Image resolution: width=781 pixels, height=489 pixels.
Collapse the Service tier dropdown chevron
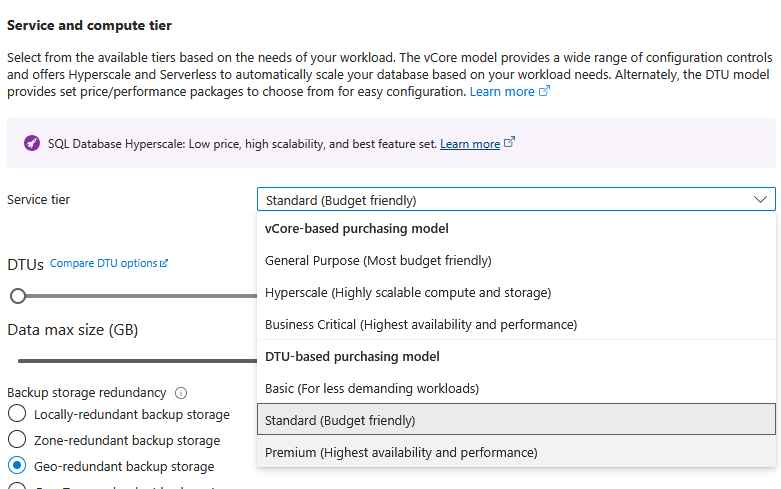click(760, 200)
